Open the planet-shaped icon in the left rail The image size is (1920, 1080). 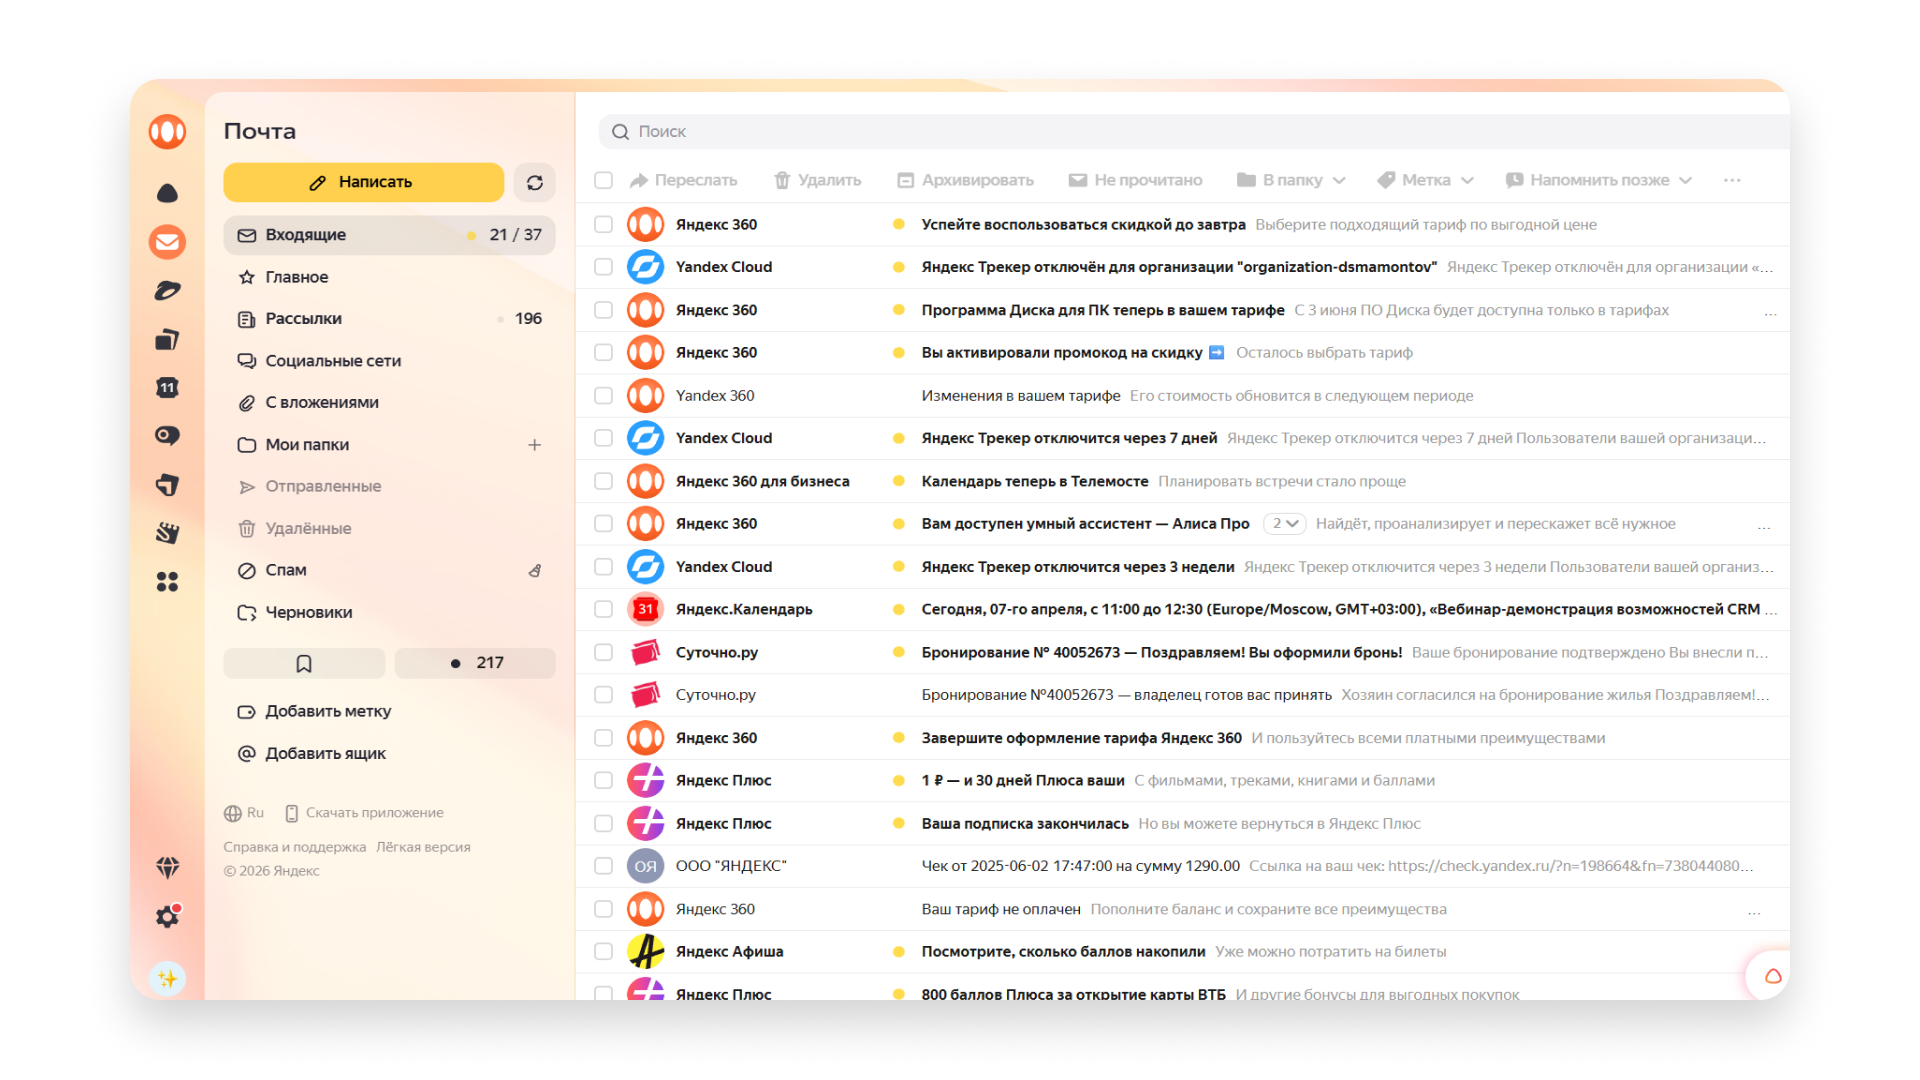tap(167, 290)
